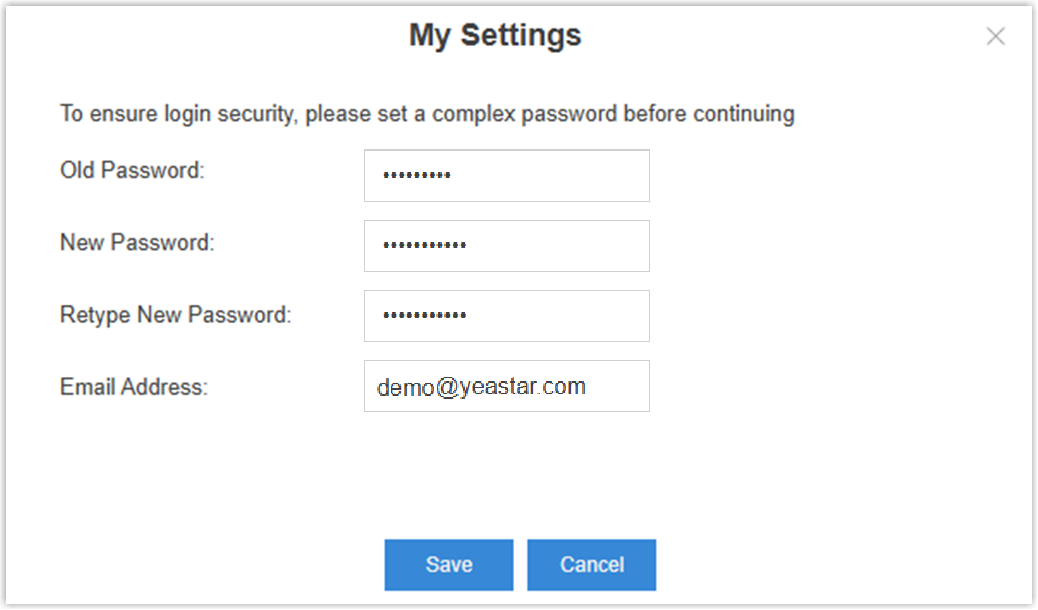Select the Retype New Password field
Viewport: 1038px width, 610px height.
(x=506, y=316)
